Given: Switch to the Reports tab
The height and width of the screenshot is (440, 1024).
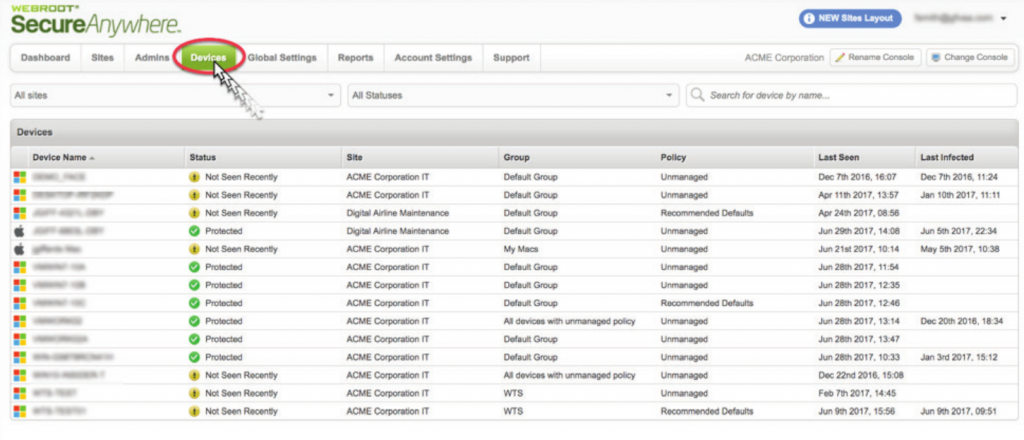Looking at the screenshot, I should pos(355,57).
